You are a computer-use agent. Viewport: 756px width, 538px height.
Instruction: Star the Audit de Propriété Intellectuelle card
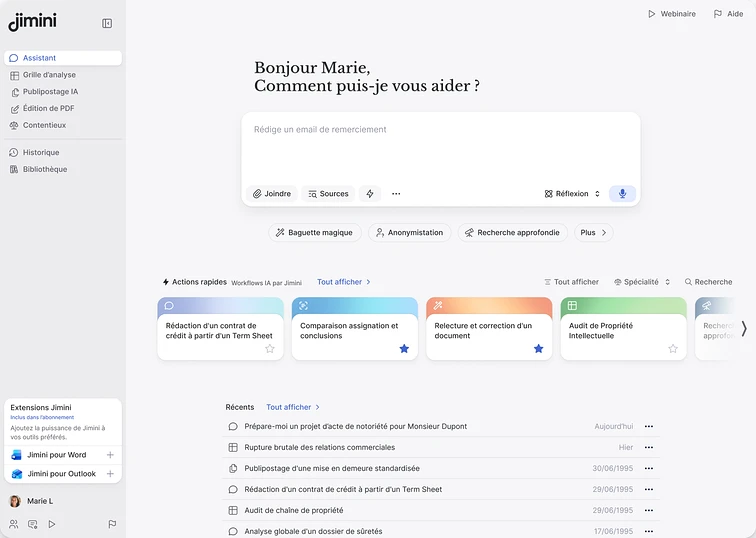tap(673, 349)
